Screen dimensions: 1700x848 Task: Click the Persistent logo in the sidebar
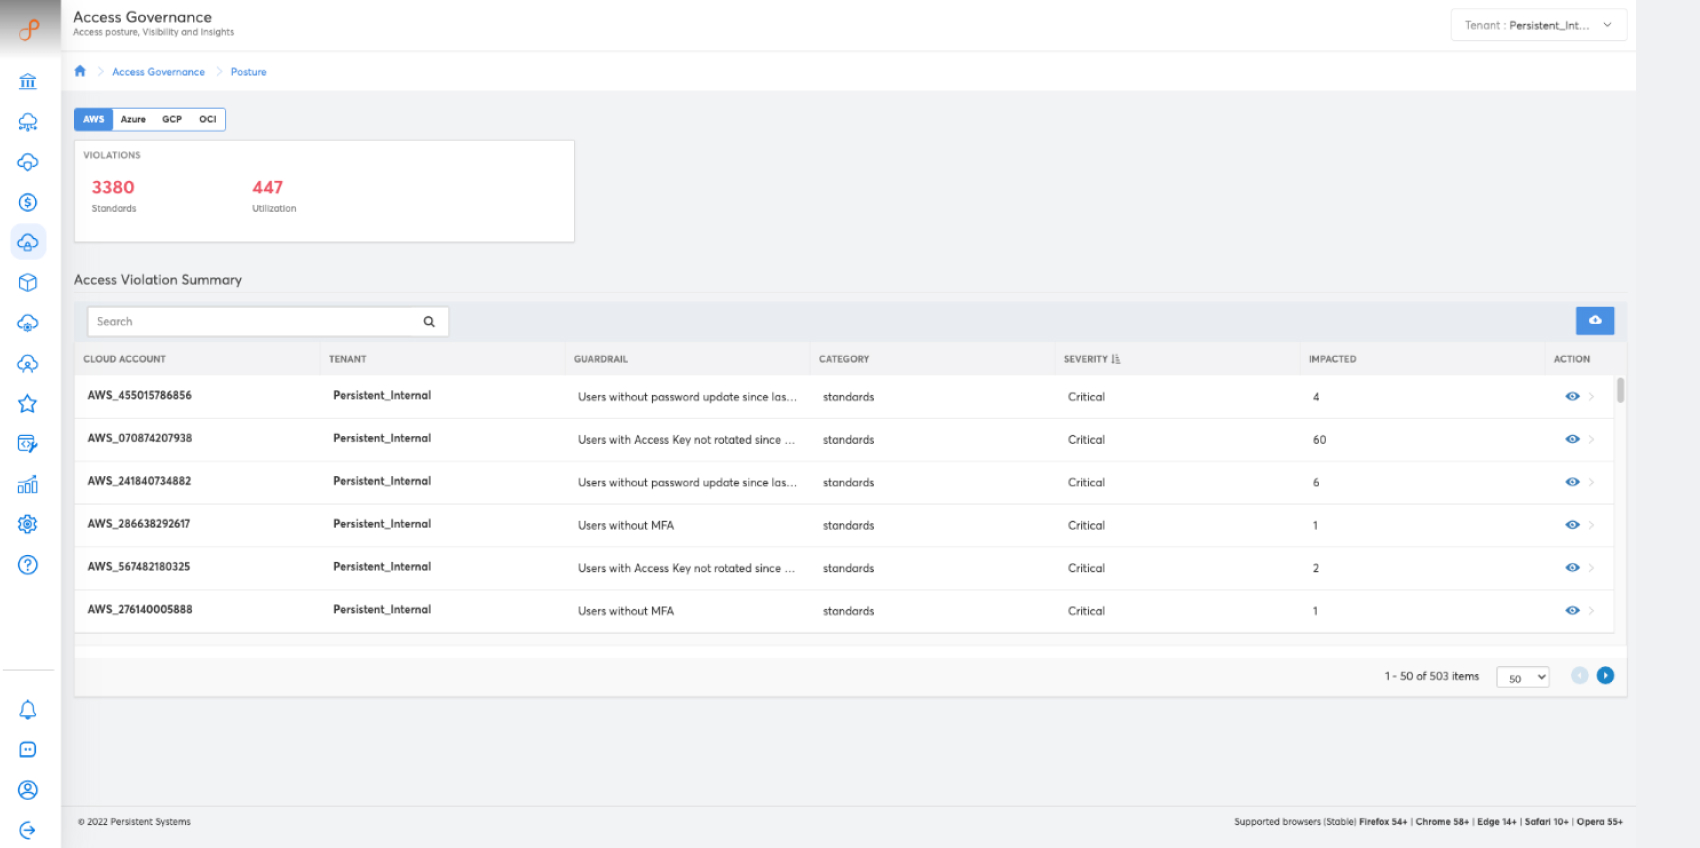29,30
